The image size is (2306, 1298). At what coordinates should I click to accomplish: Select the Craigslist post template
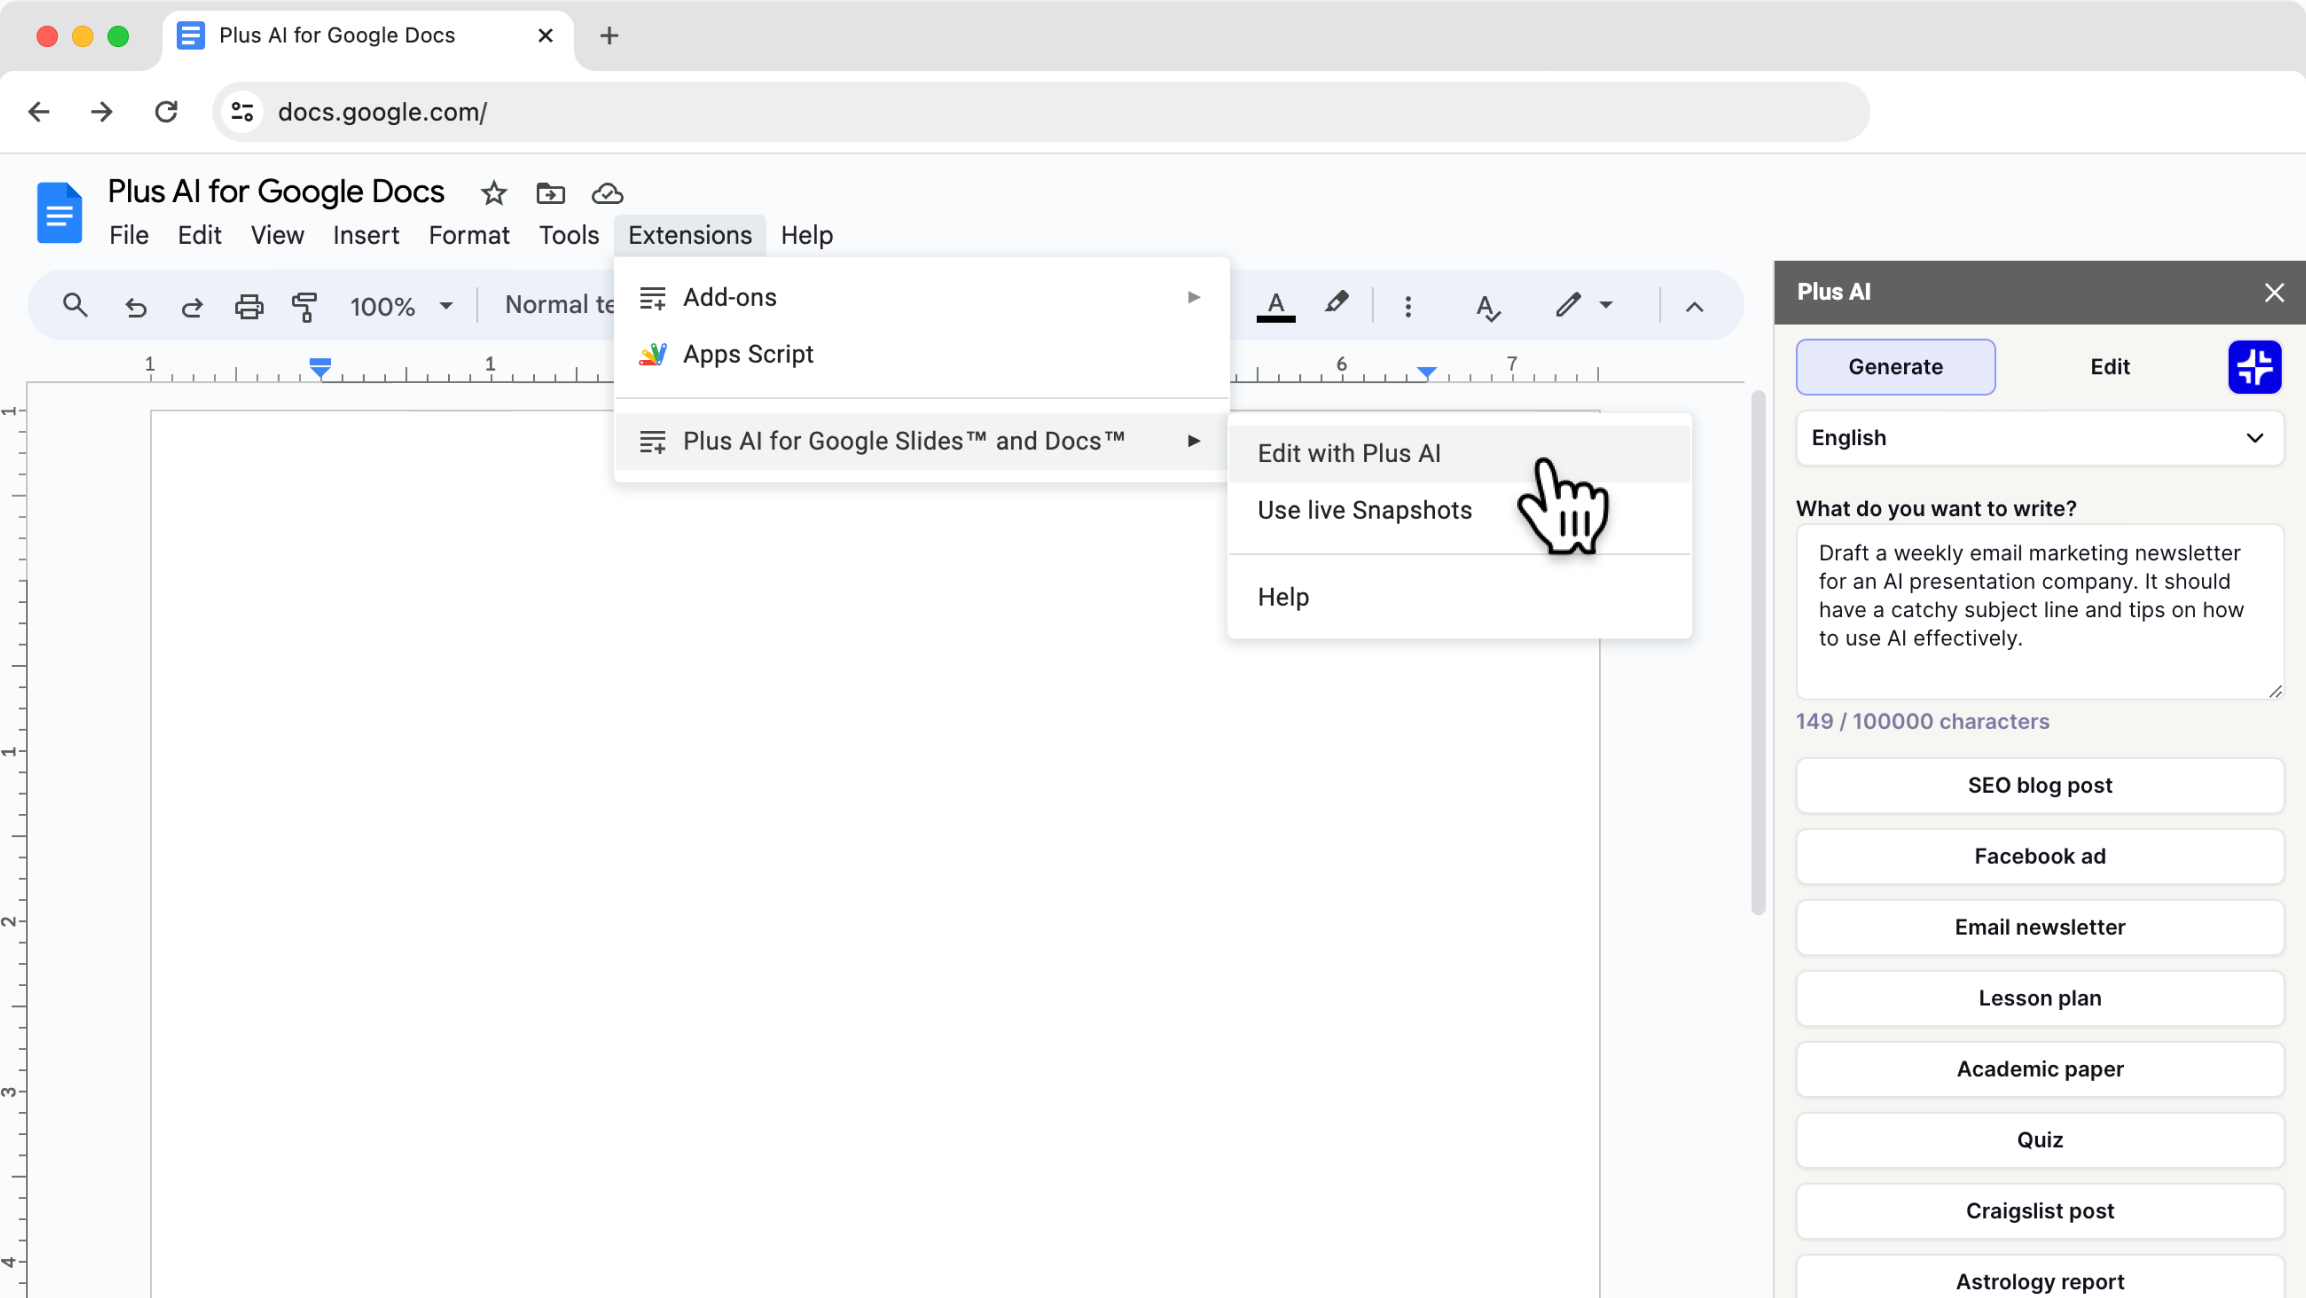point(2039,1211)
